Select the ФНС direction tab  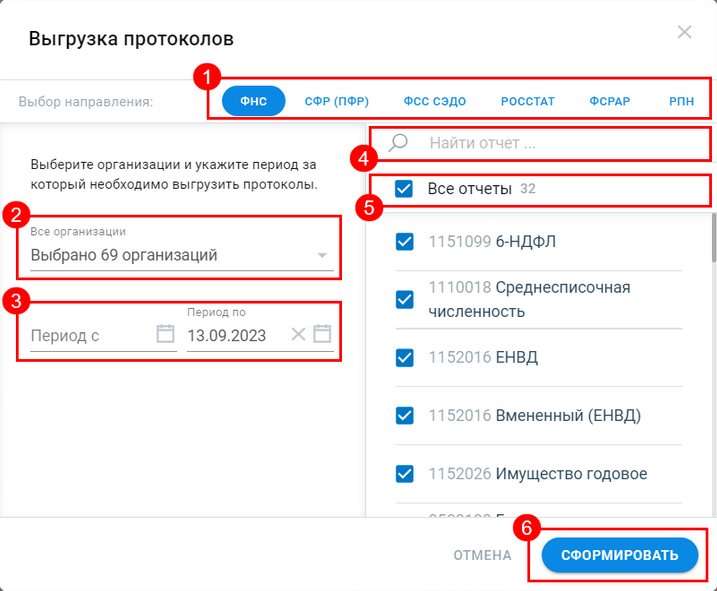click(x=253, y=101)
